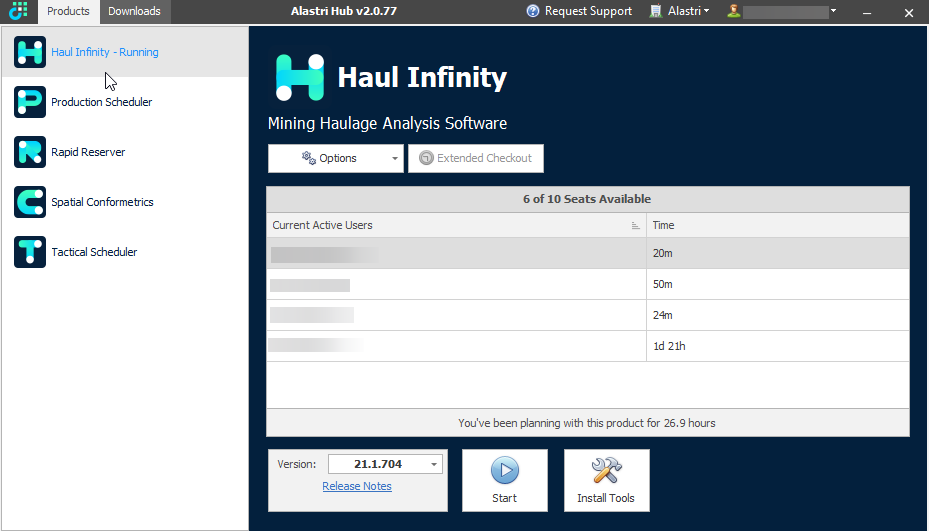The height and width of the screenshot is (531, 929).
Task: Click the Request Support question mark icon
Action: coord(533,11)
